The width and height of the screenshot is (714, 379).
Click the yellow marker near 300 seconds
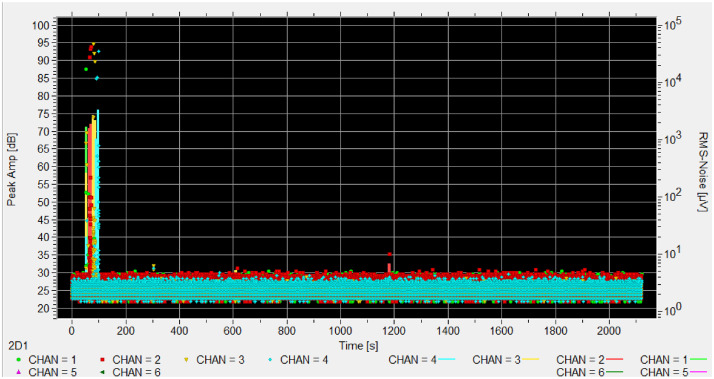[x=153, y=266]
